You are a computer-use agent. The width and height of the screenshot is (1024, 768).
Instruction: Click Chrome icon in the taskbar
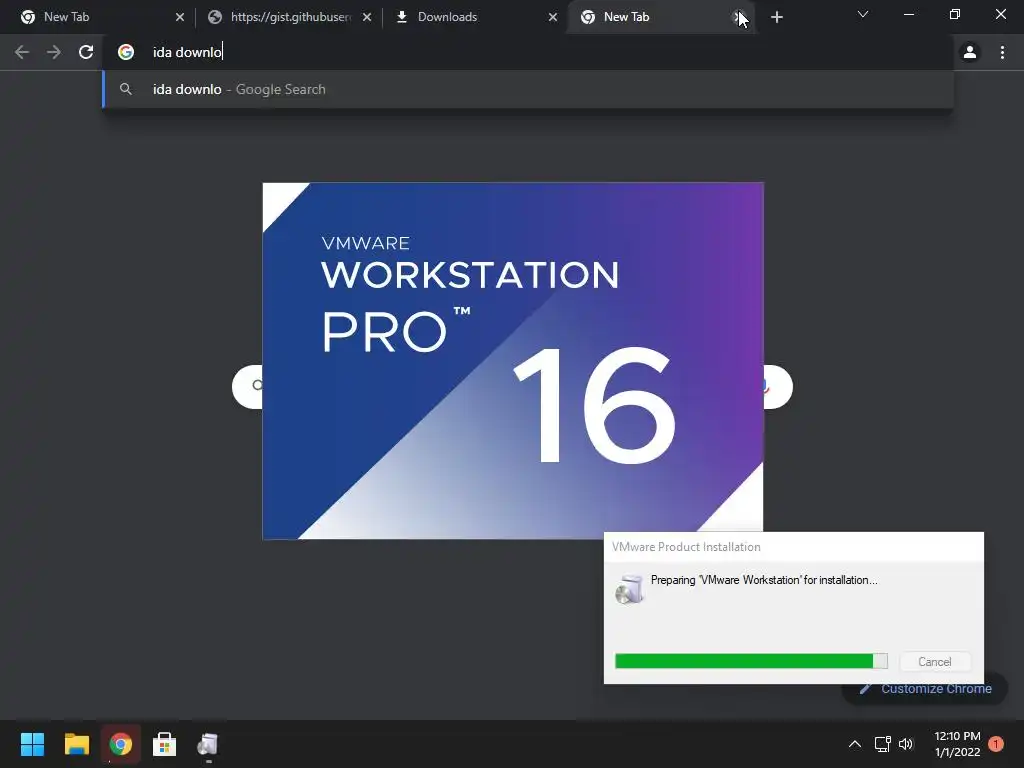pyautogui.click(x=120, y=744)
